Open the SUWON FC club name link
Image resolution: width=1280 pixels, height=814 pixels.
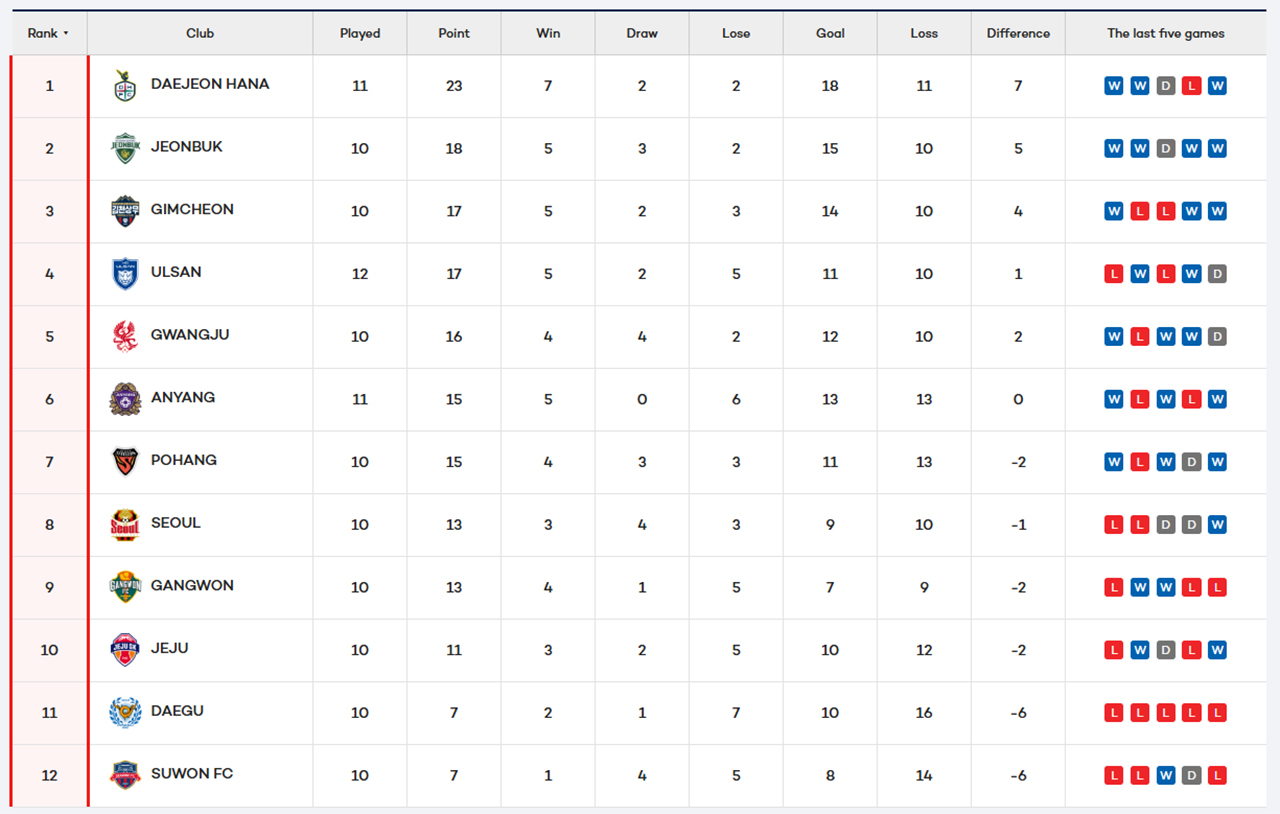point(192,773)
